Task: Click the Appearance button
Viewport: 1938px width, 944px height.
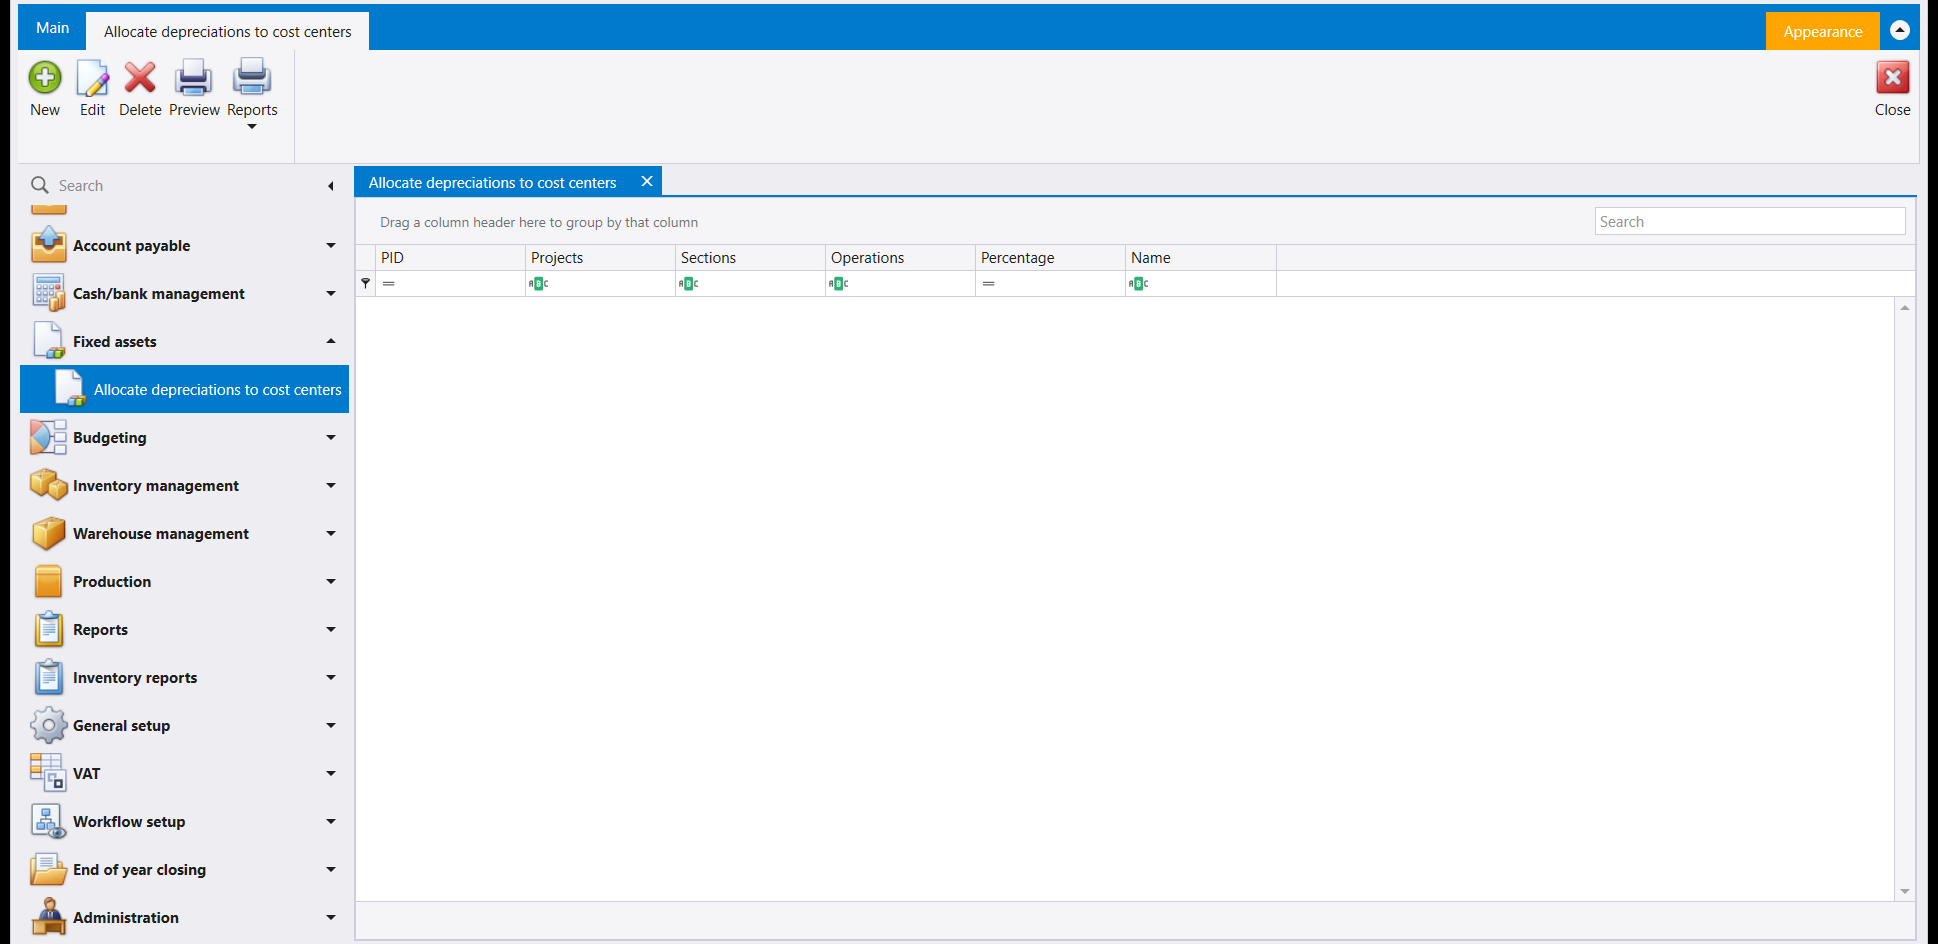Action: tap(1822, 31)
